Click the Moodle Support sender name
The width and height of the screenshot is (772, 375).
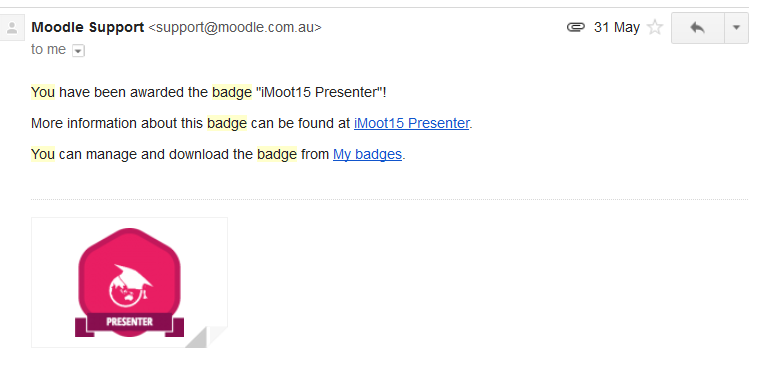coord(88,27)
